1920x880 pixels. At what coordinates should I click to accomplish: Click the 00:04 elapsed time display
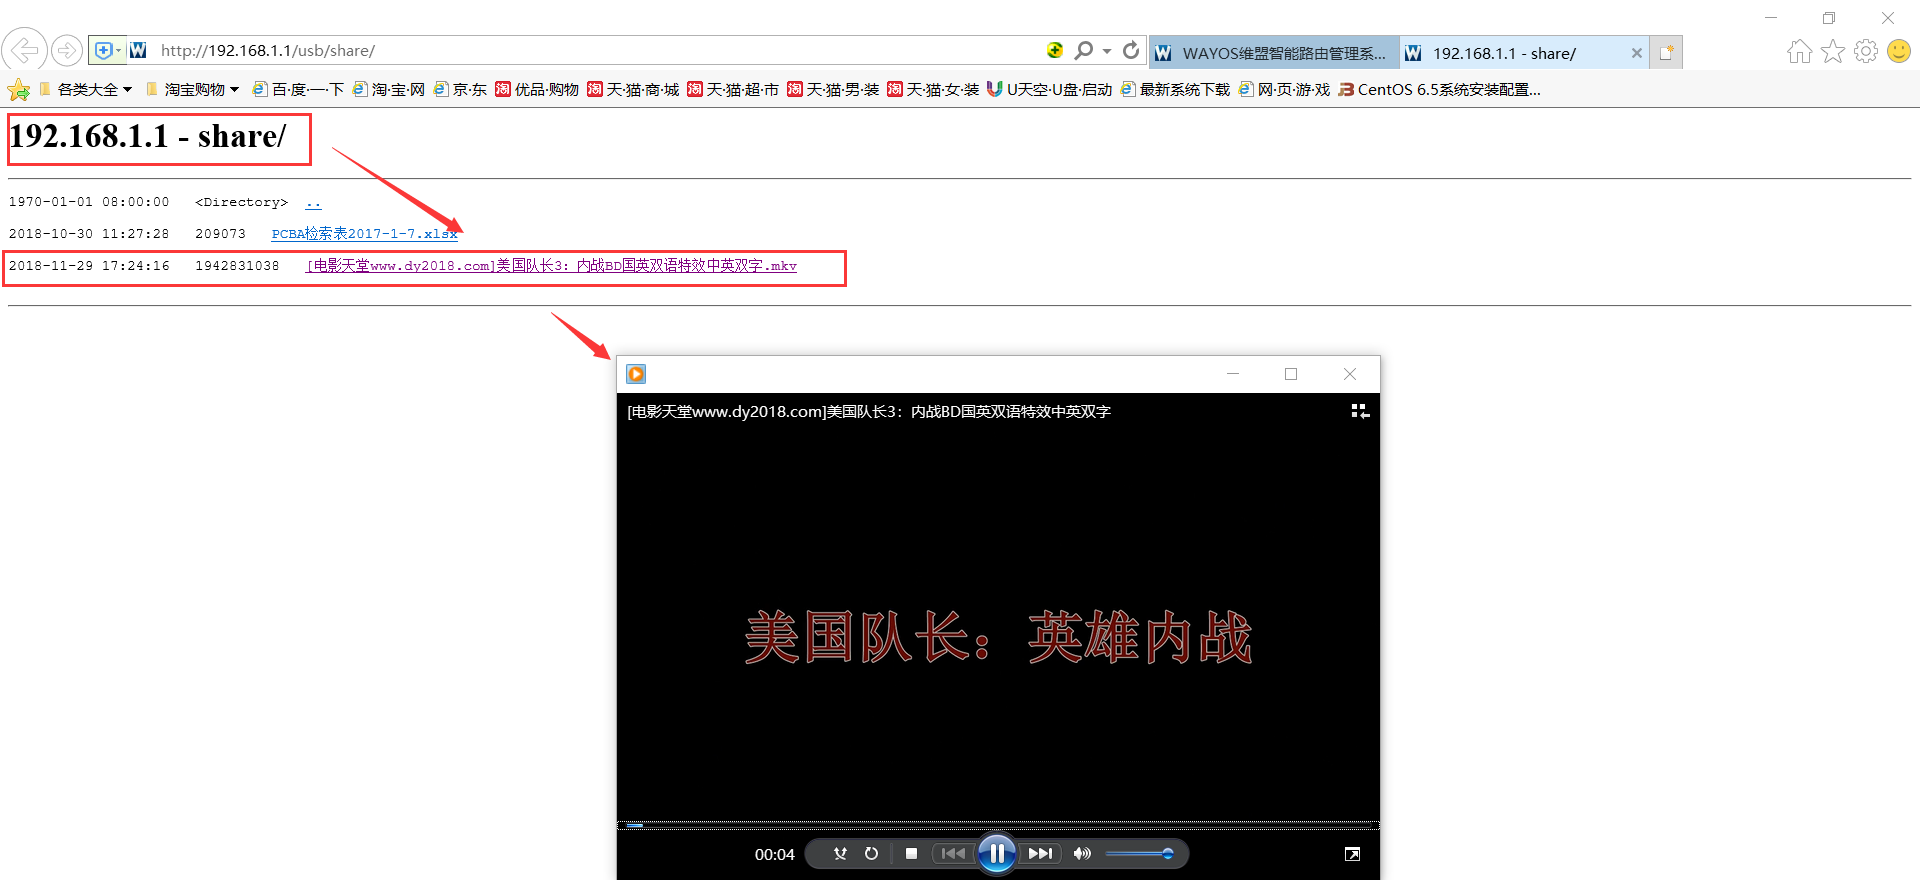[774, 854]
